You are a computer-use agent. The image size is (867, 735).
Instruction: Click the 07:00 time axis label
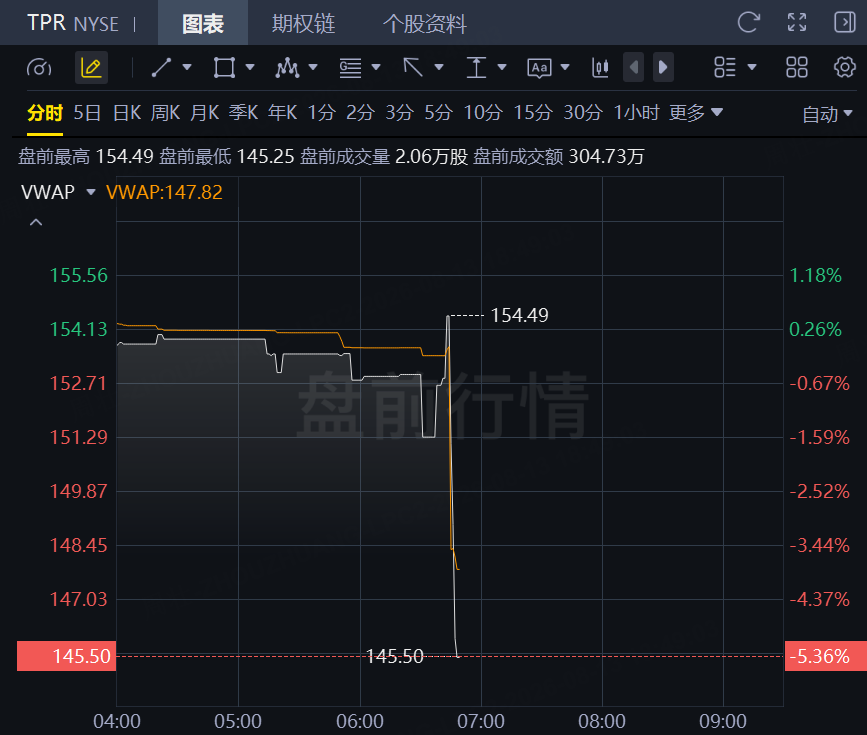(x=480, y=721)
